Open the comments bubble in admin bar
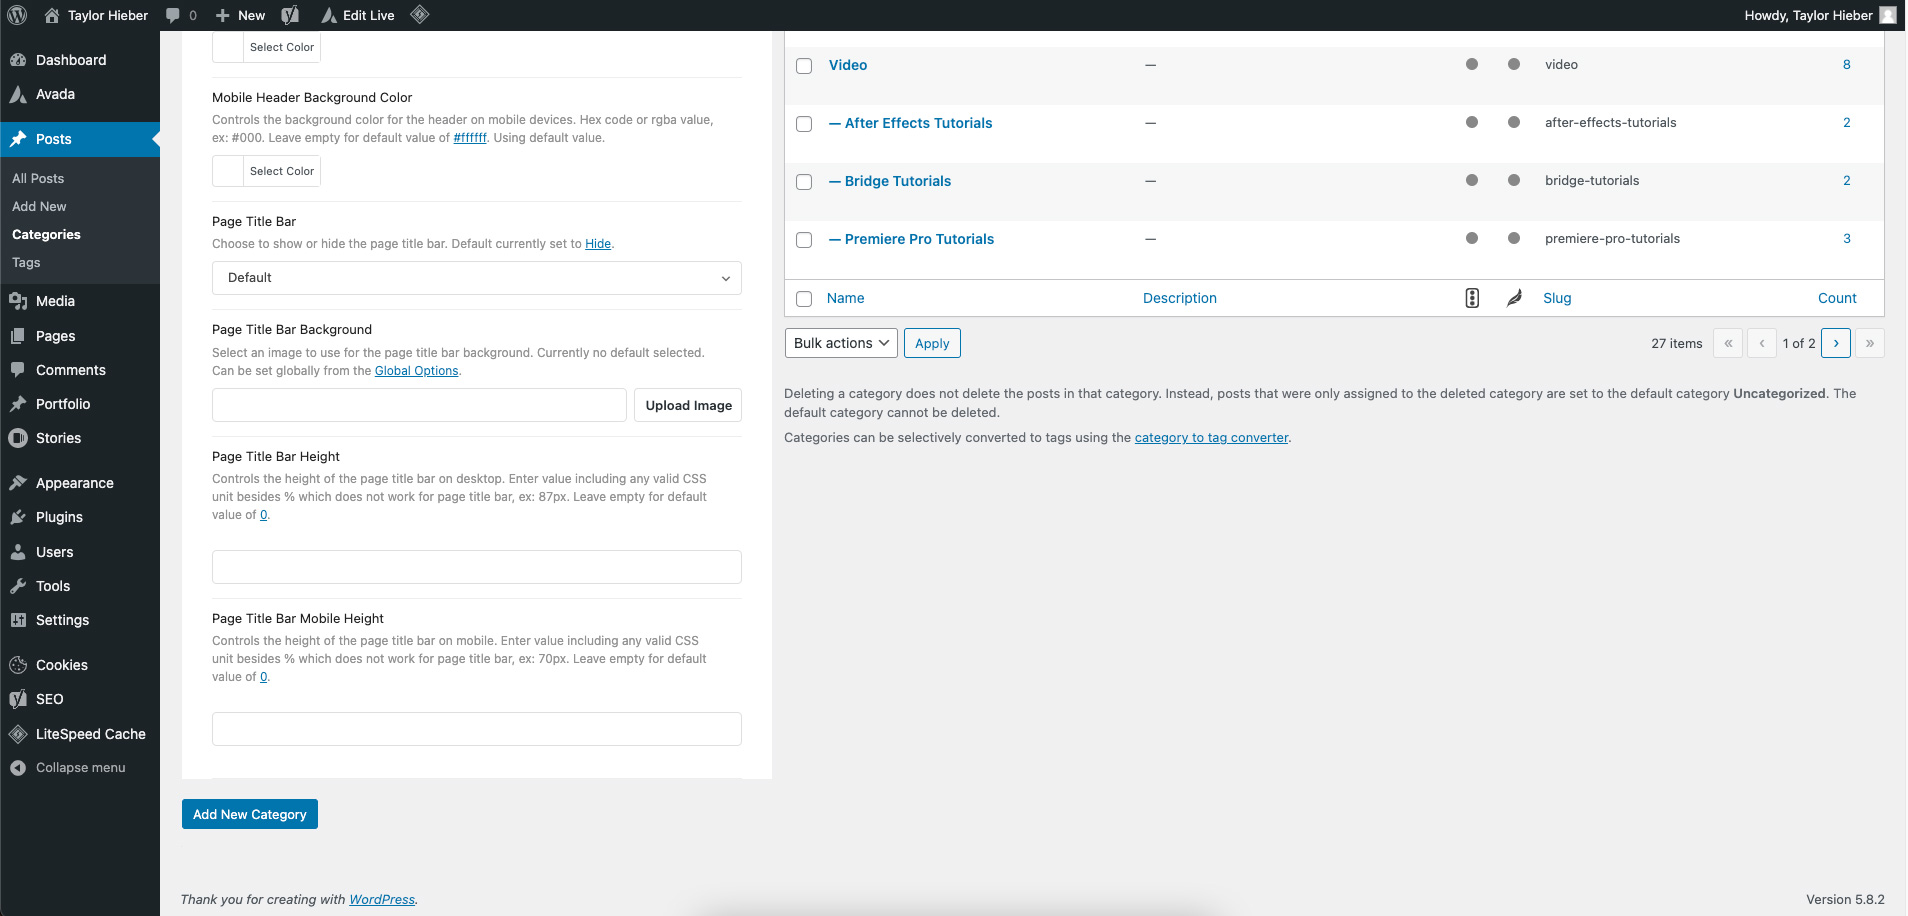This screenshot has height=916, width=1908. coord(173,15)
